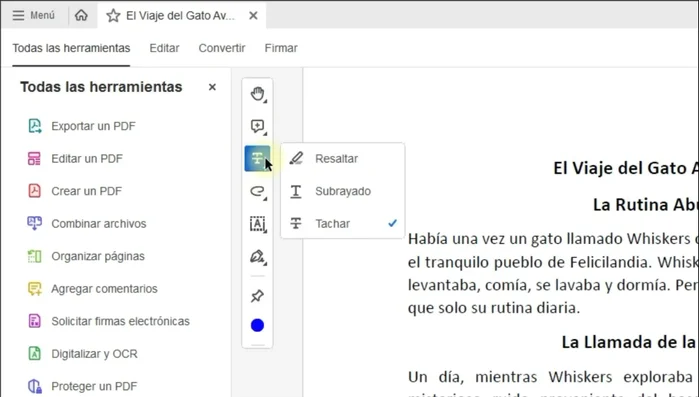This screenshot has height=397, width=699.
Task: Select the text box tool
Action: click(257, 224)
